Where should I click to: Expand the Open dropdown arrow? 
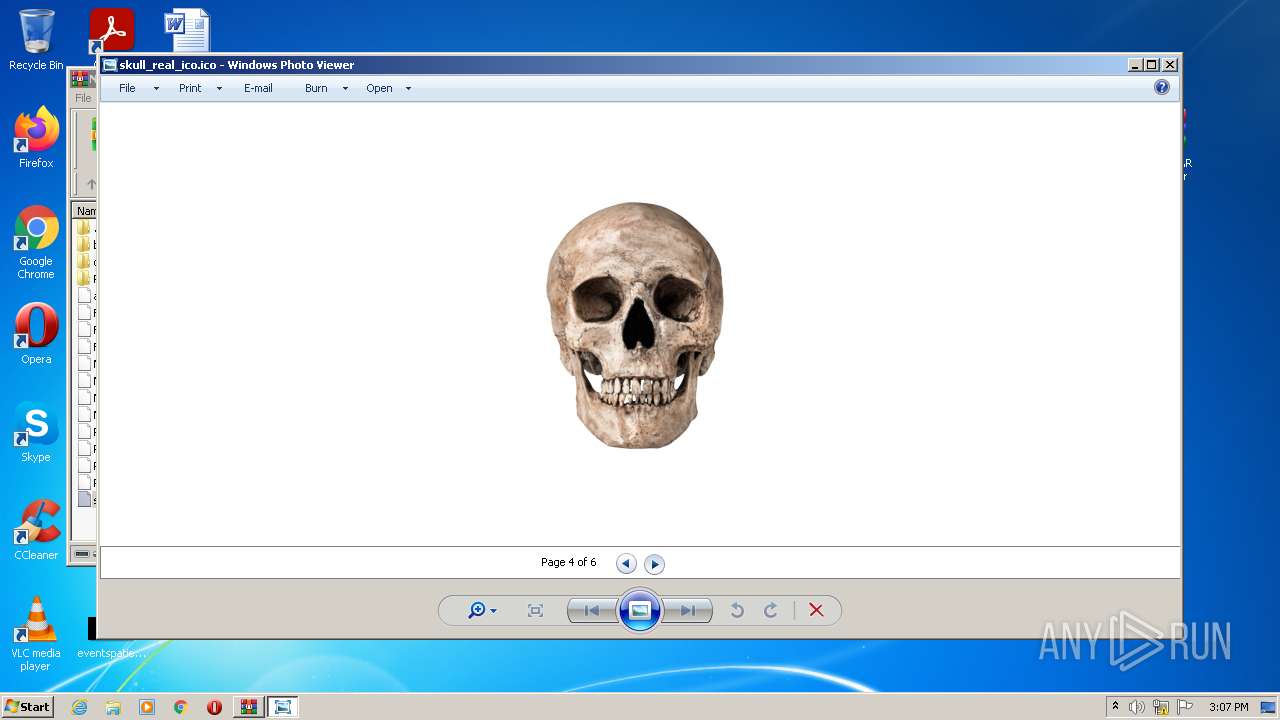(x=408, y=88)
